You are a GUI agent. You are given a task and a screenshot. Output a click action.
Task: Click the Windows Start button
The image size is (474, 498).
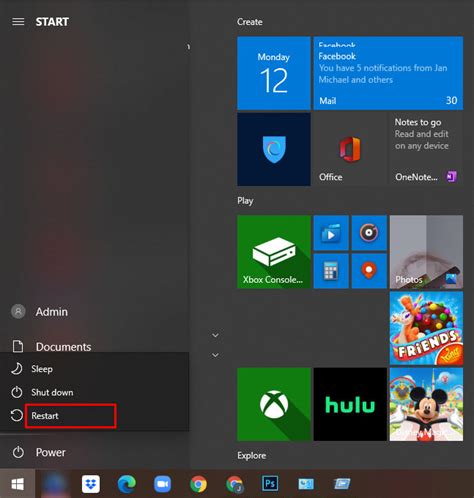click(17, 484)
